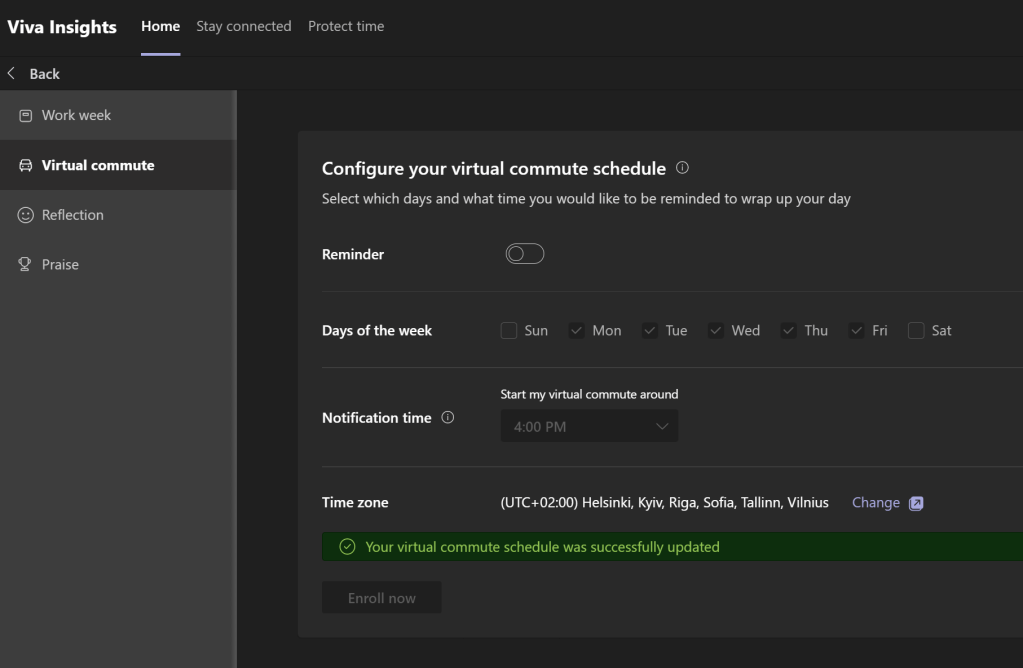Switch to the Stay connected tab
1023x668 pixels.
pos(244,27)
